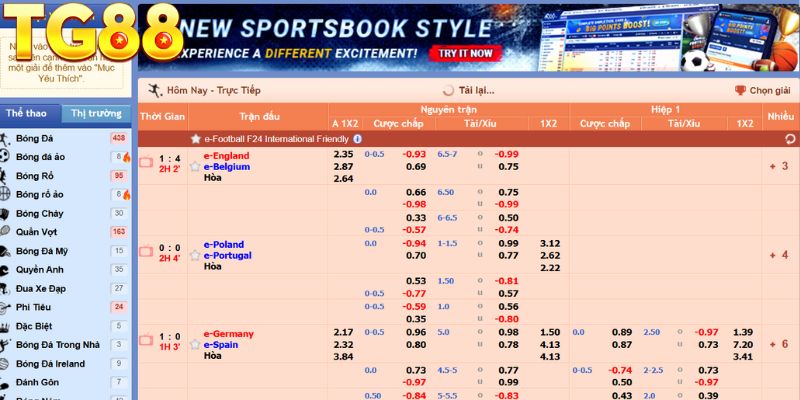Open info icon for e-Football F24 league

pos(358,139)
